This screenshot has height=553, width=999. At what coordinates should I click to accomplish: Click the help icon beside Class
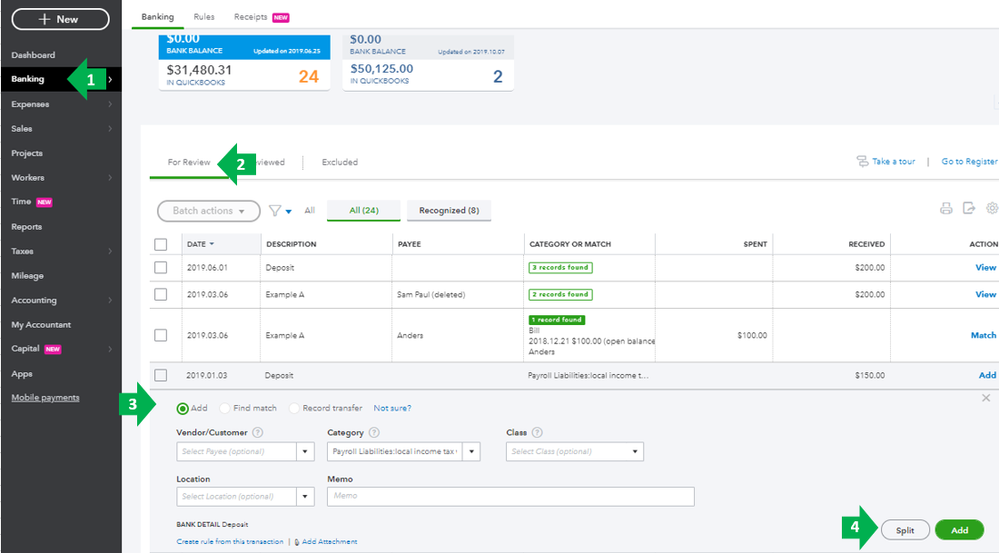click(537, 433)
